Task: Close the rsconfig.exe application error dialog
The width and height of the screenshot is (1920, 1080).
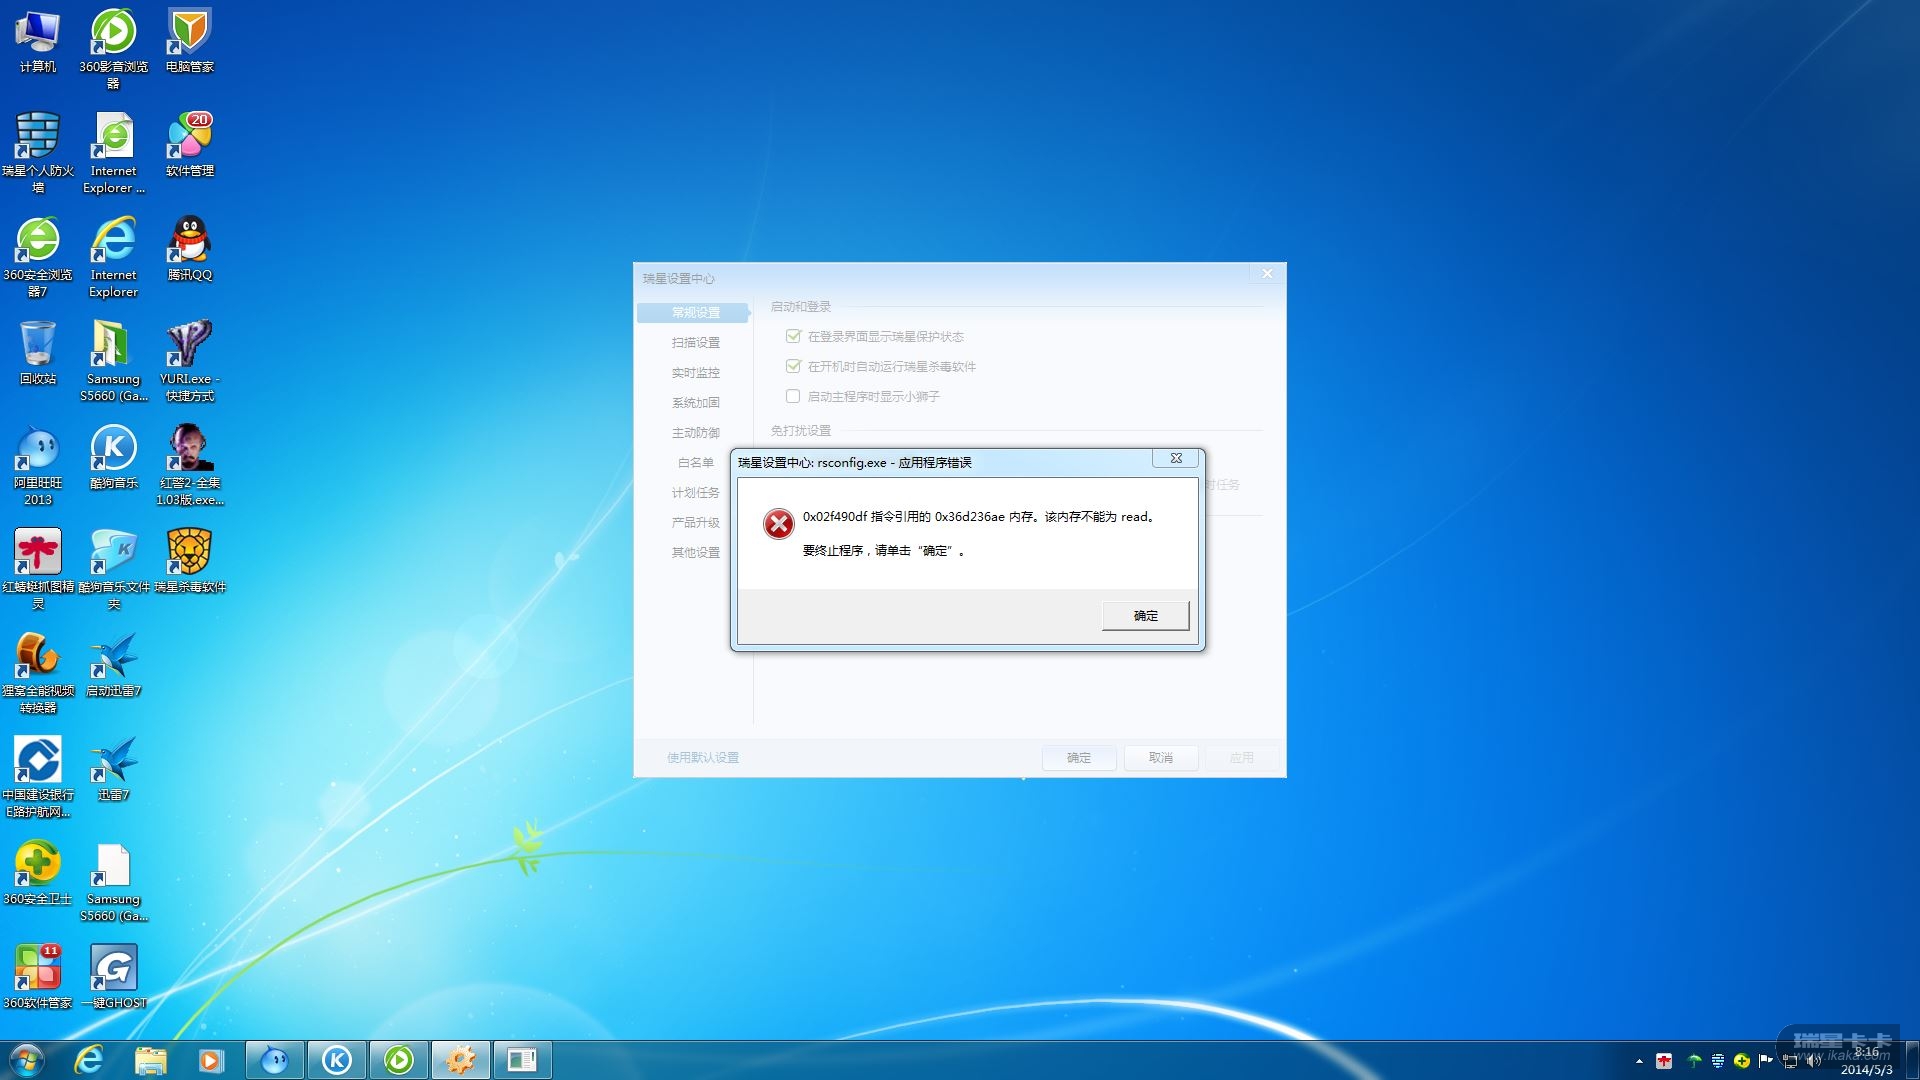Action: (x=1176, y=458)
